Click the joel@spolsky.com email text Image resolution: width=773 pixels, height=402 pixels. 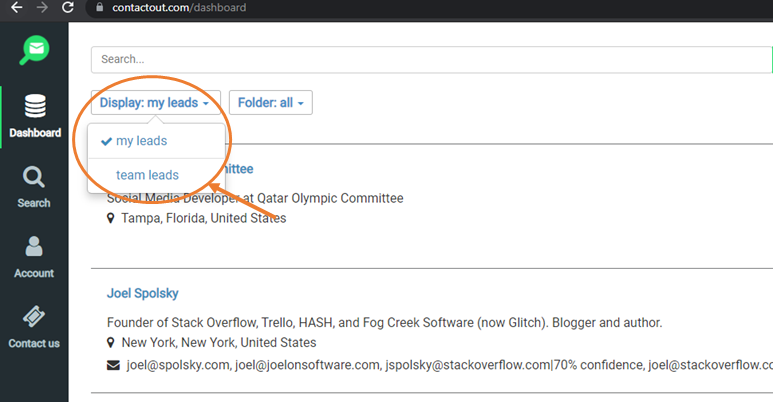[x=178, y=365]
